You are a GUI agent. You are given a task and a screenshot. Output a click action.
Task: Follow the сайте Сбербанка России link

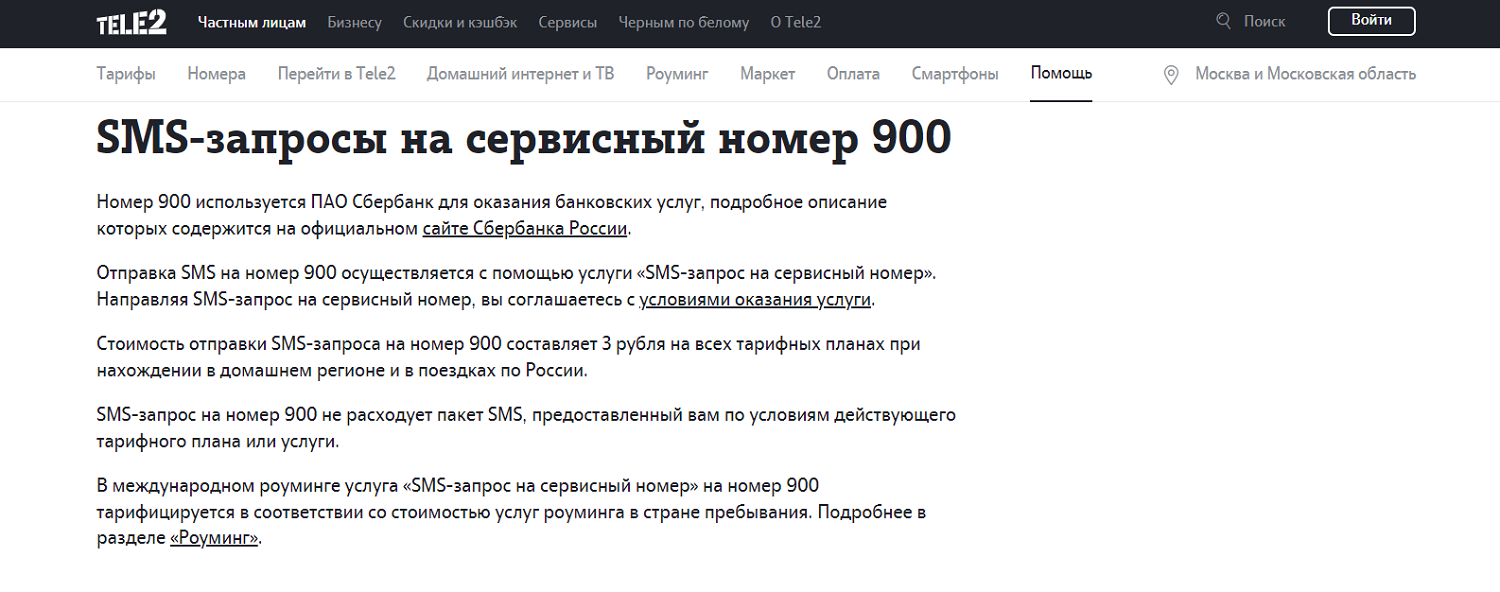click(524, 228)
